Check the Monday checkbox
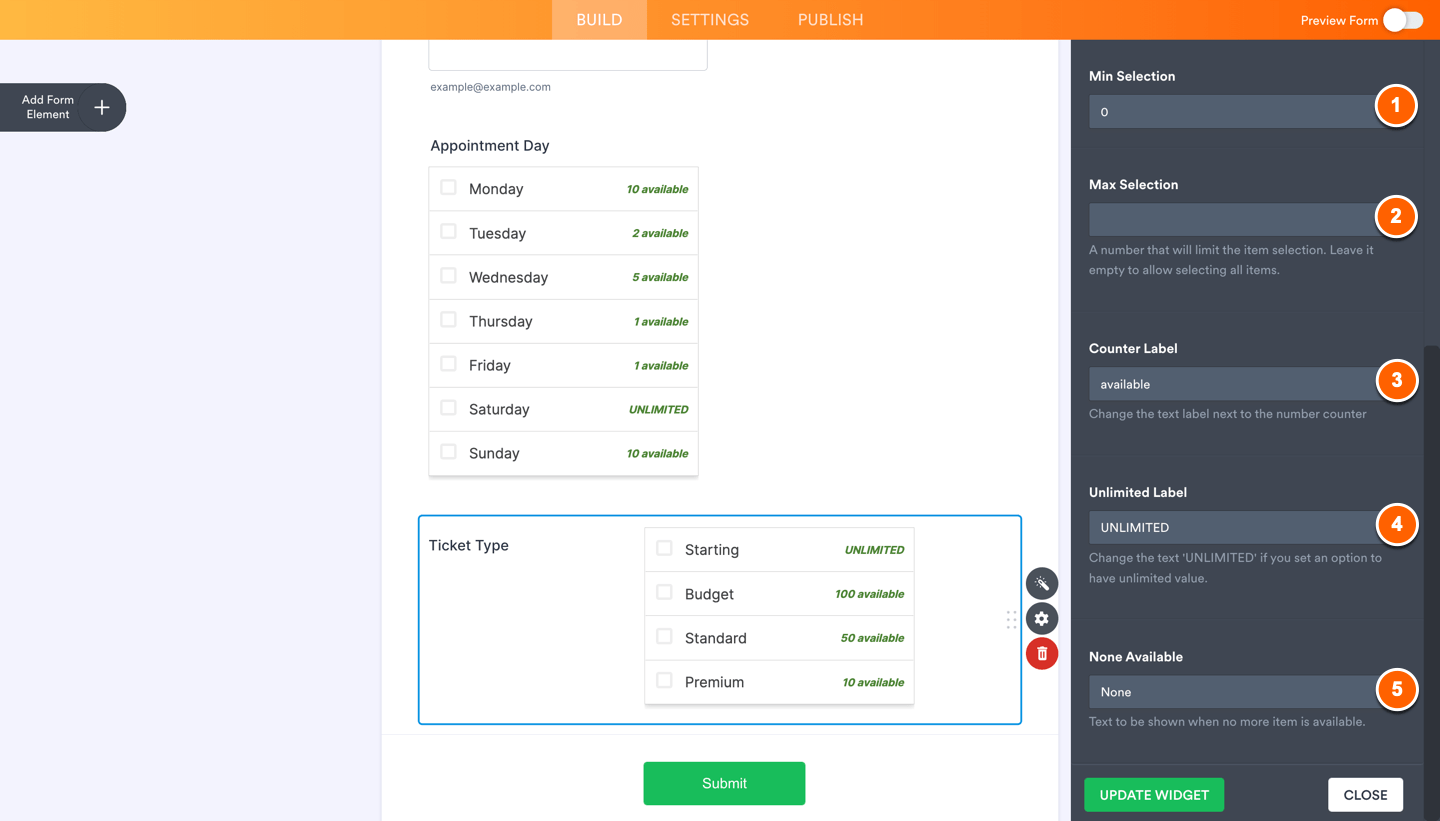 point(448,188)
